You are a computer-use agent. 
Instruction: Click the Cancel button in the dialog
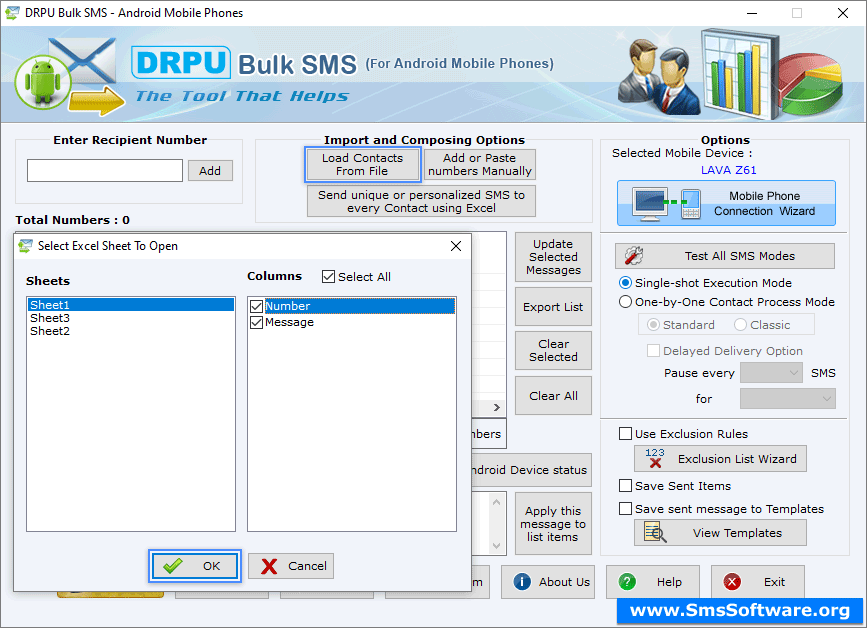coord(291,566)
